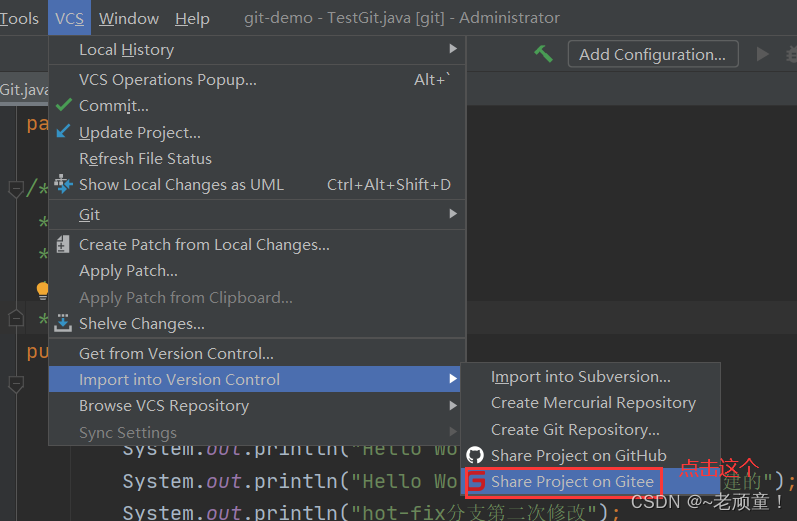Viewport: 797px width, 521px height.
Task: Select Update Project... menu item
Action: coord(257,132)
